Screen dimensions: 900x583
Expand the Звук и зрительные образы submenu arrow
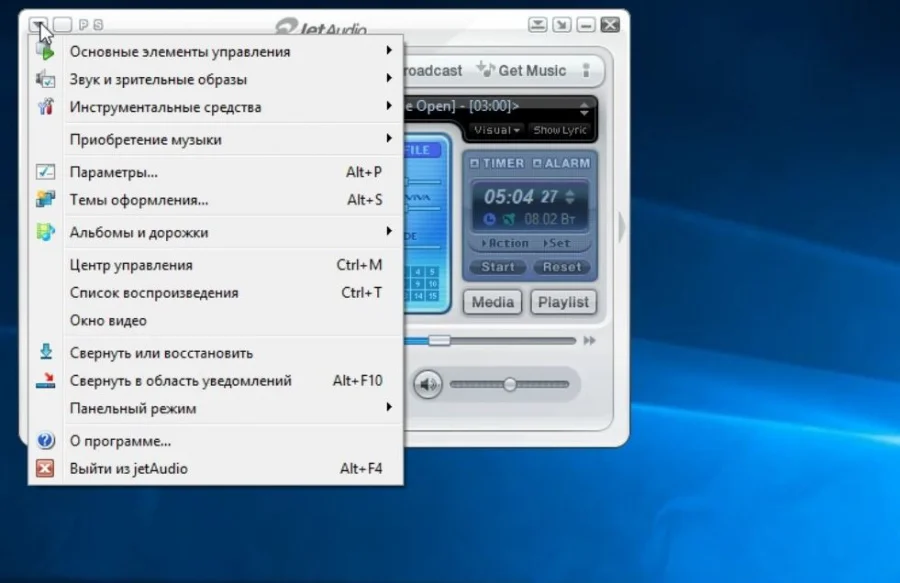click(x=389, y=78)
